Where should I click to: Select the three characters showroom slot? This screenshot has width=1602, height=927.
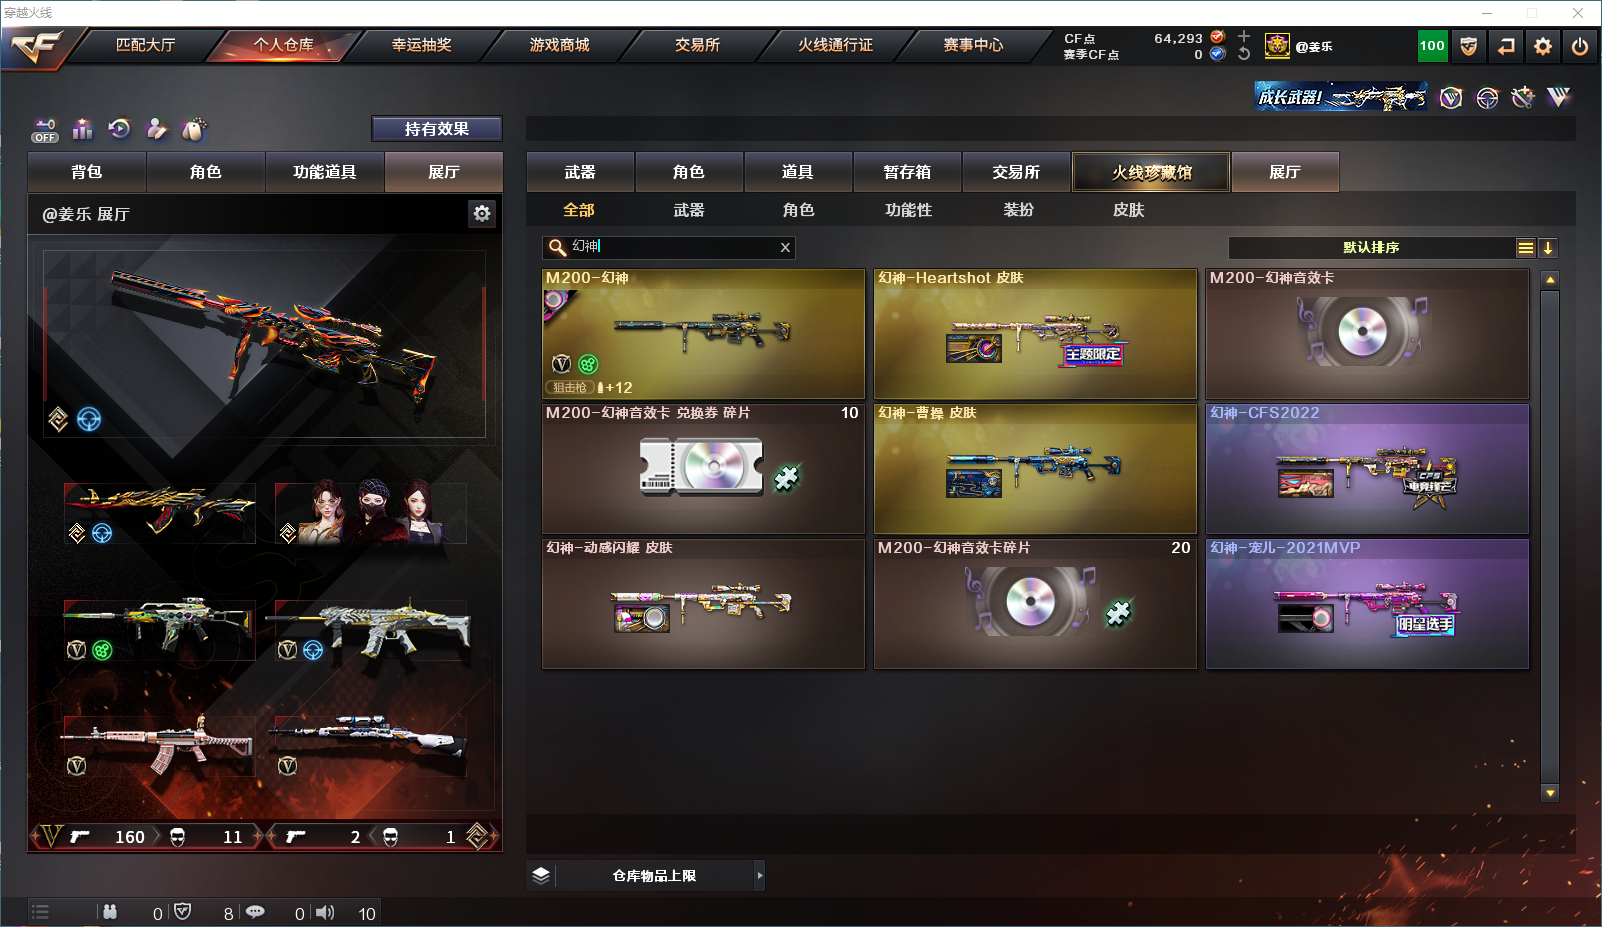(x=371, y=513)
